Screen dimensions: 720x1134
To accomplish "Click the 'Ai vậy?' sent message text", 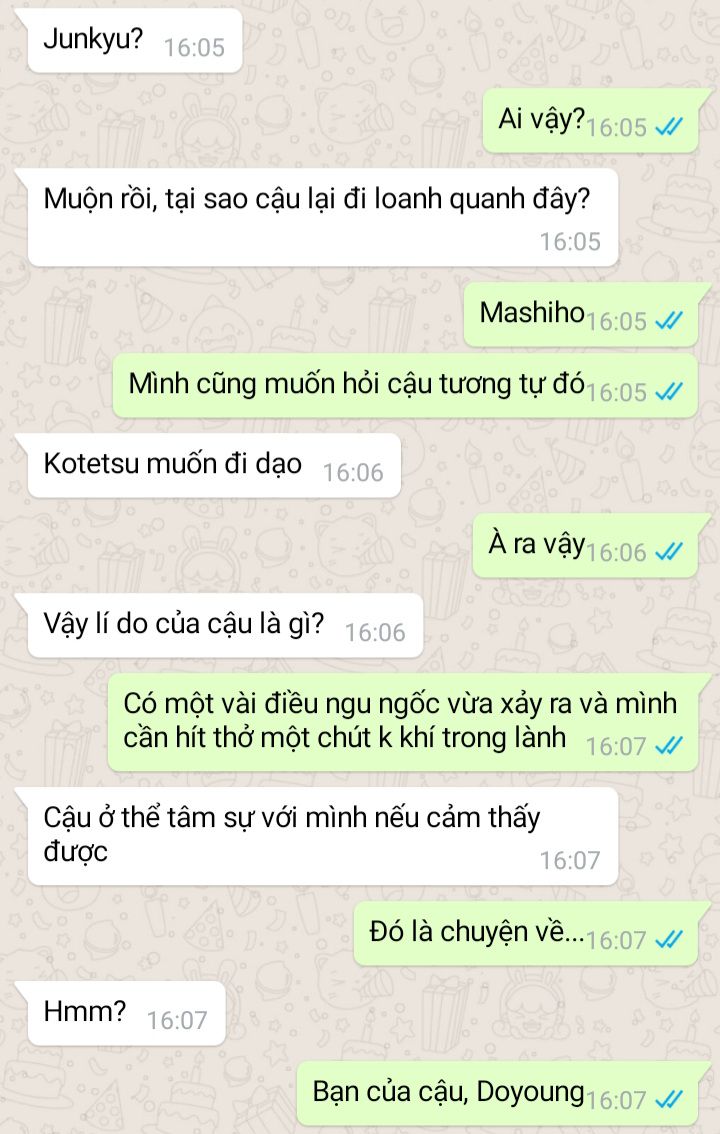I will tap(541, 118).
